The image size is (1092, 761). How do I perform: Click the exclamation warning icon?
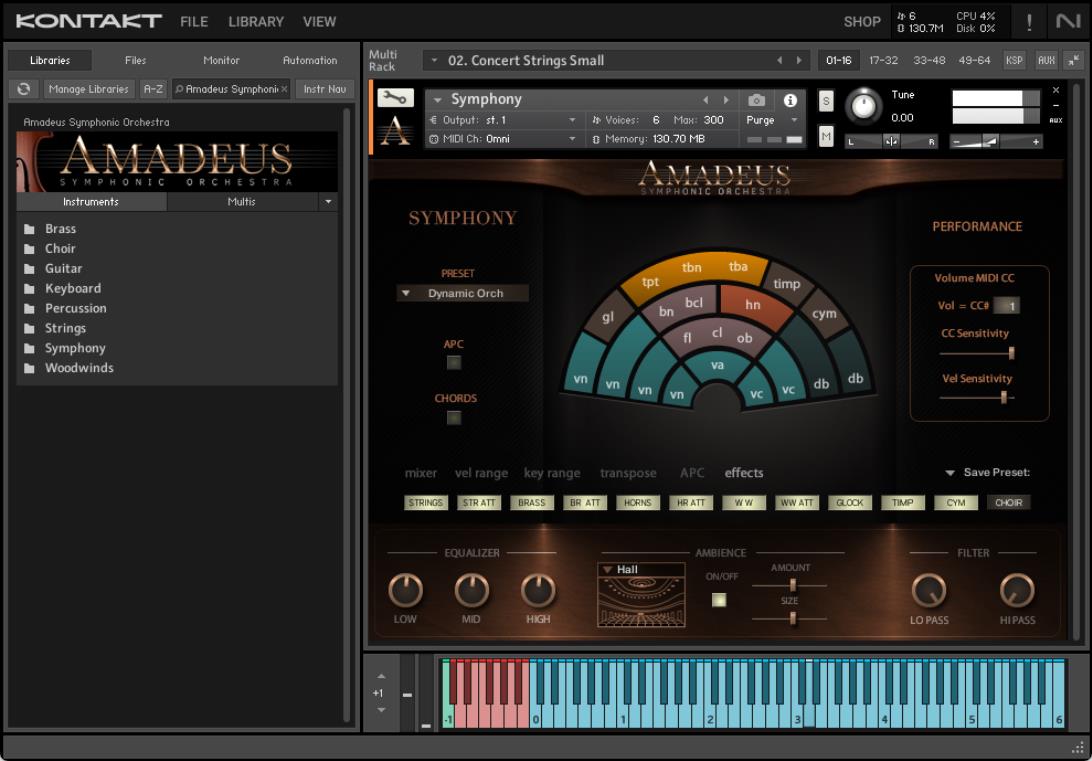1029,21
